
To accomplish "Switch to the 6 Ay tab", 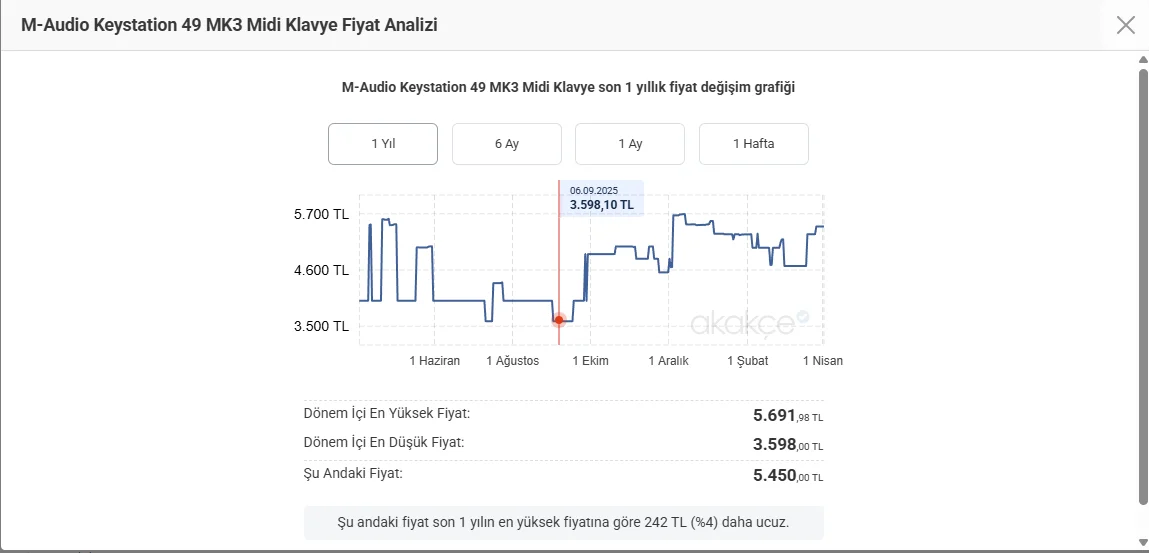I will [506, 144].
